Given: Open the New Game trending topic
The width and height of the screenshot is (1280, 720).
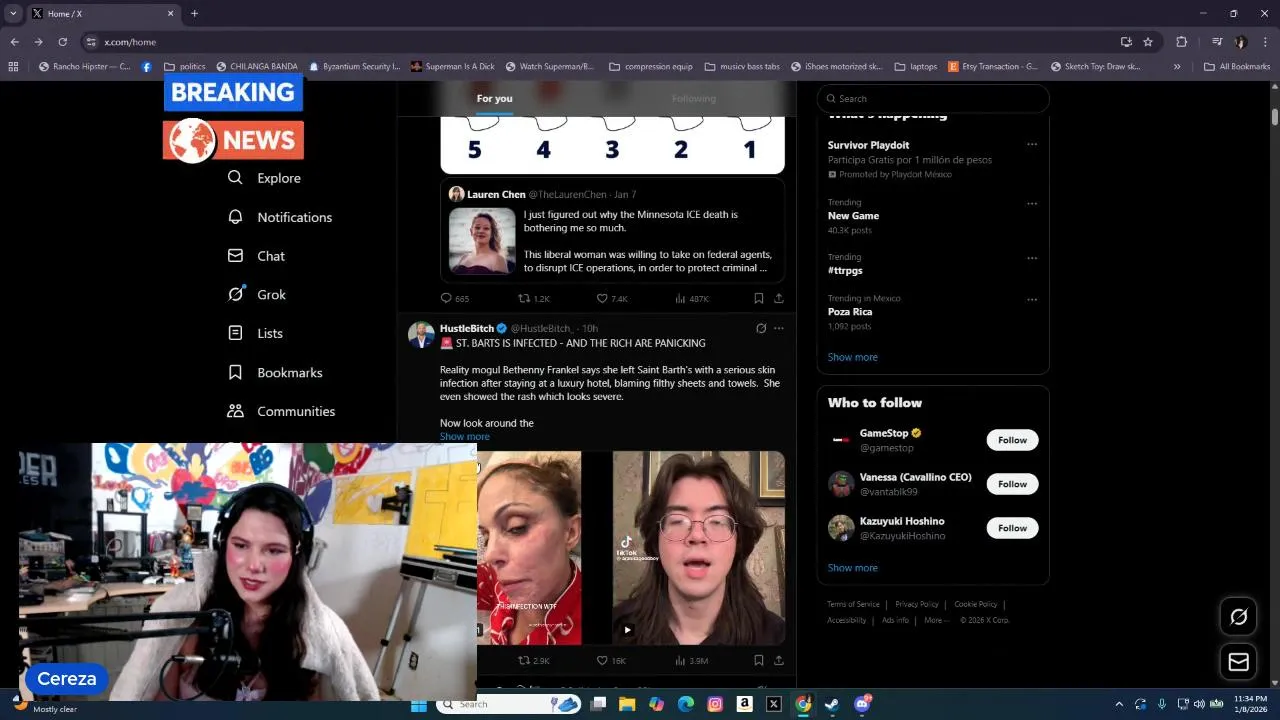Looking at the screenshot, I should [853, 216].
